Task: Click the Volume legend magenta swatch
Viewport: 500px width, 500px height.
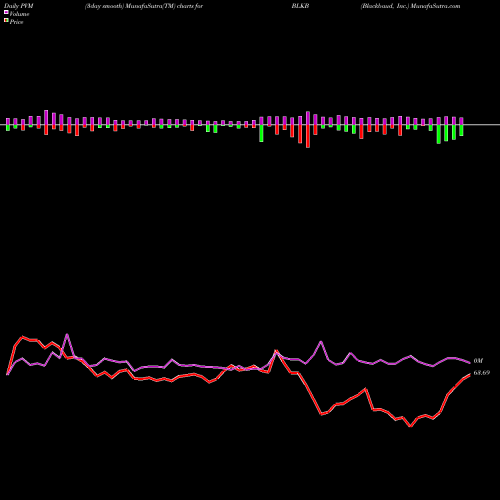Action: click(6, 13)
